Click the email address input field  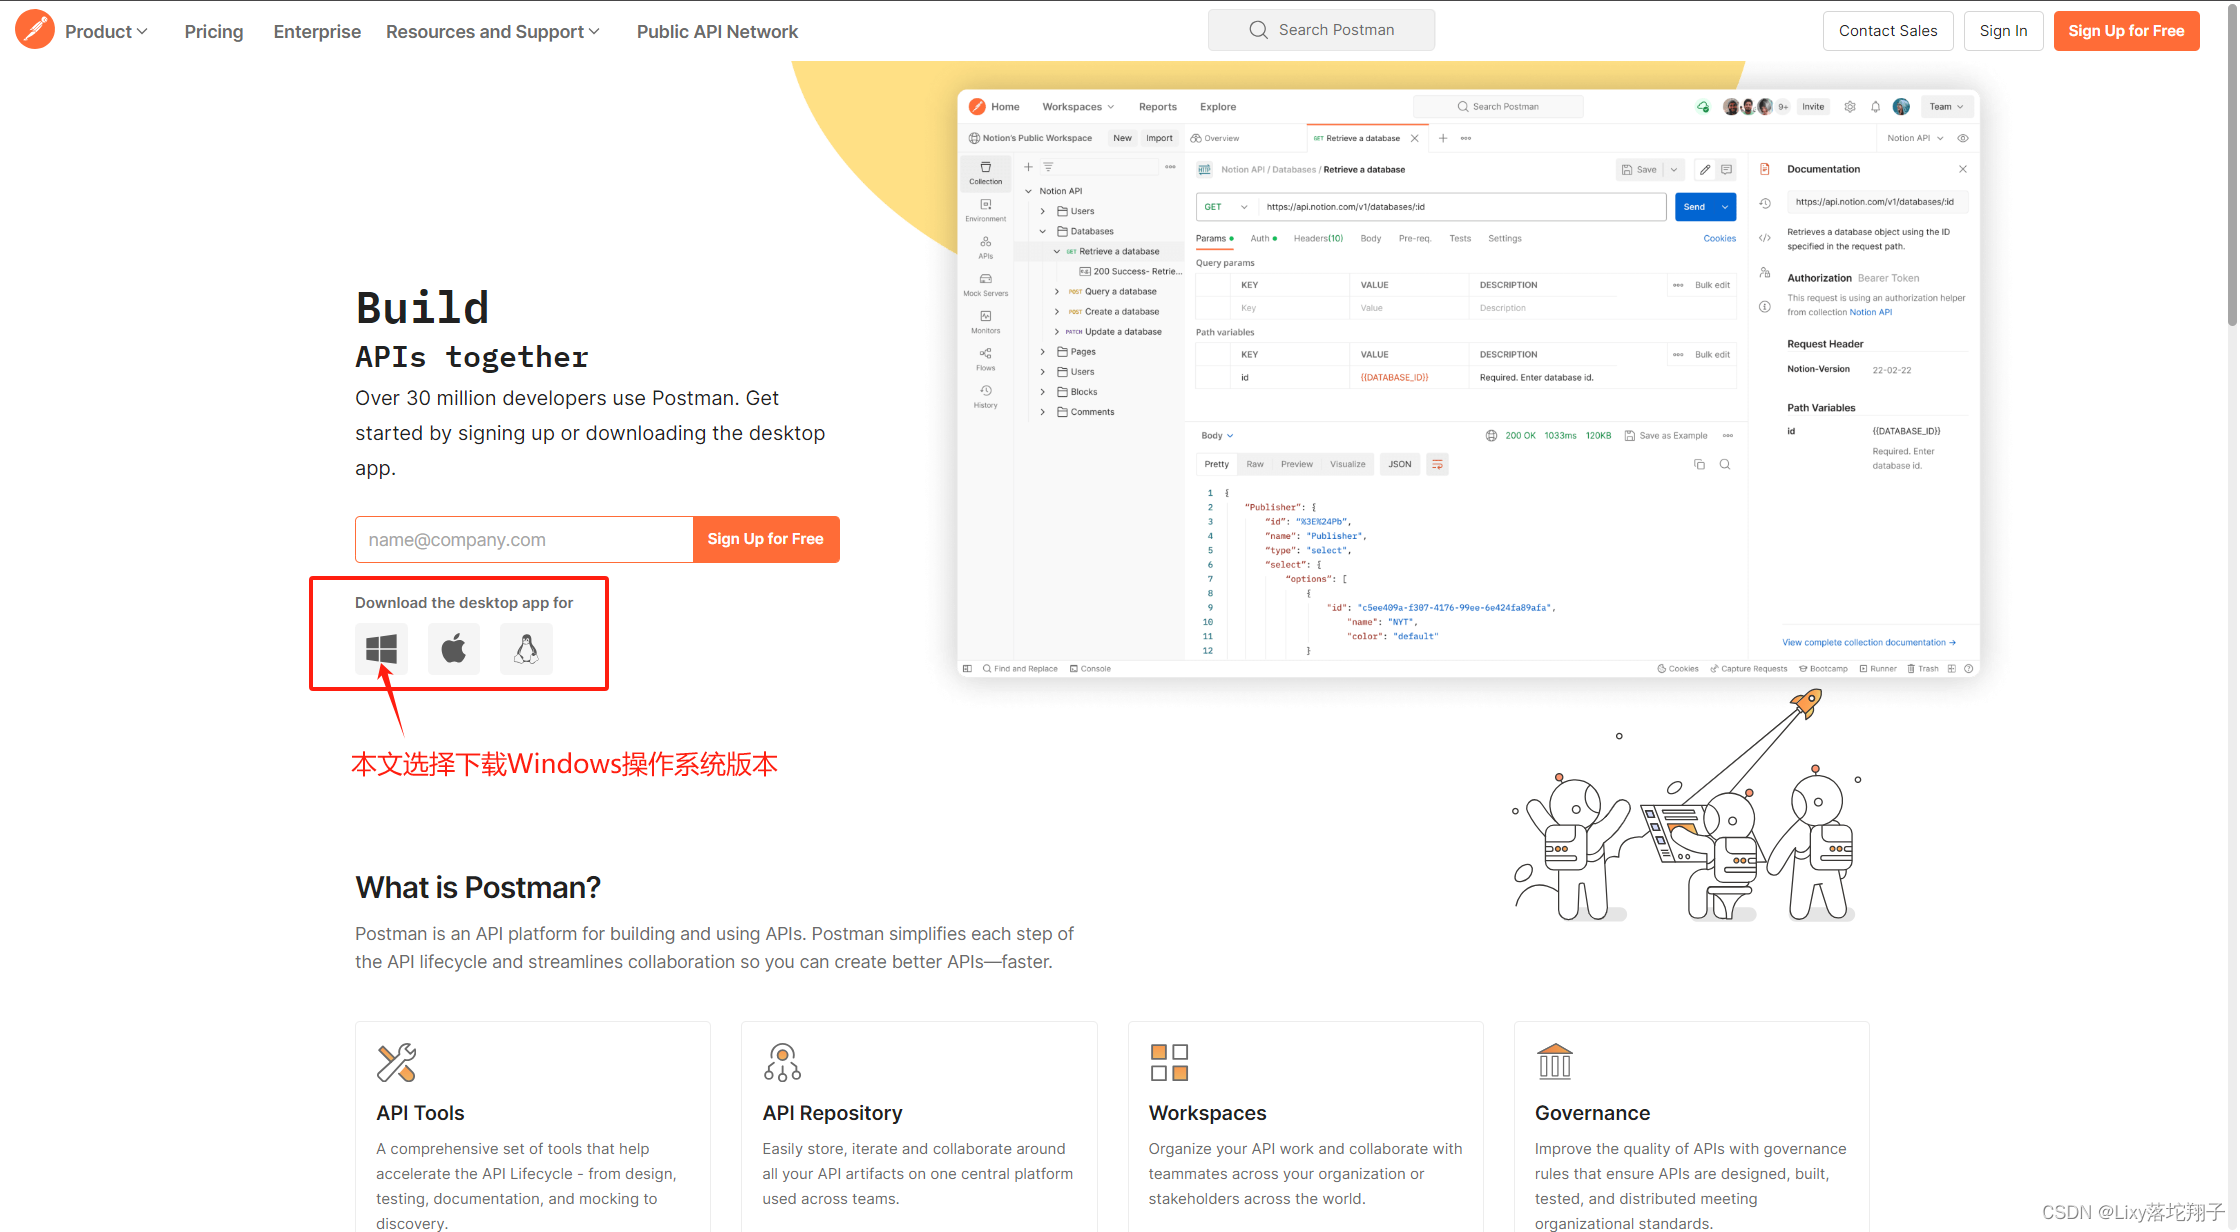tap(524, 539)
